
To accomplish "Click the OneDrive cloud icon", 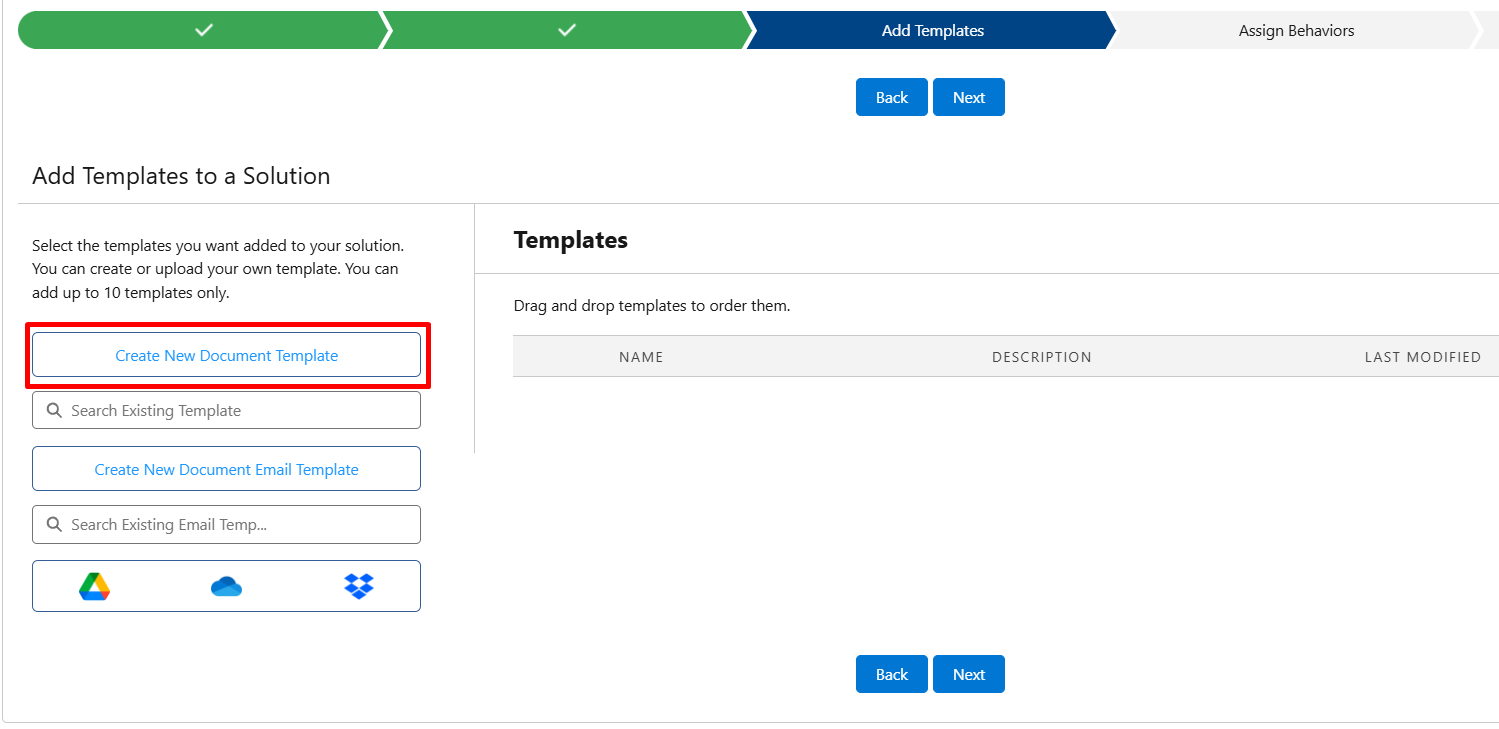I will (226, 586).
